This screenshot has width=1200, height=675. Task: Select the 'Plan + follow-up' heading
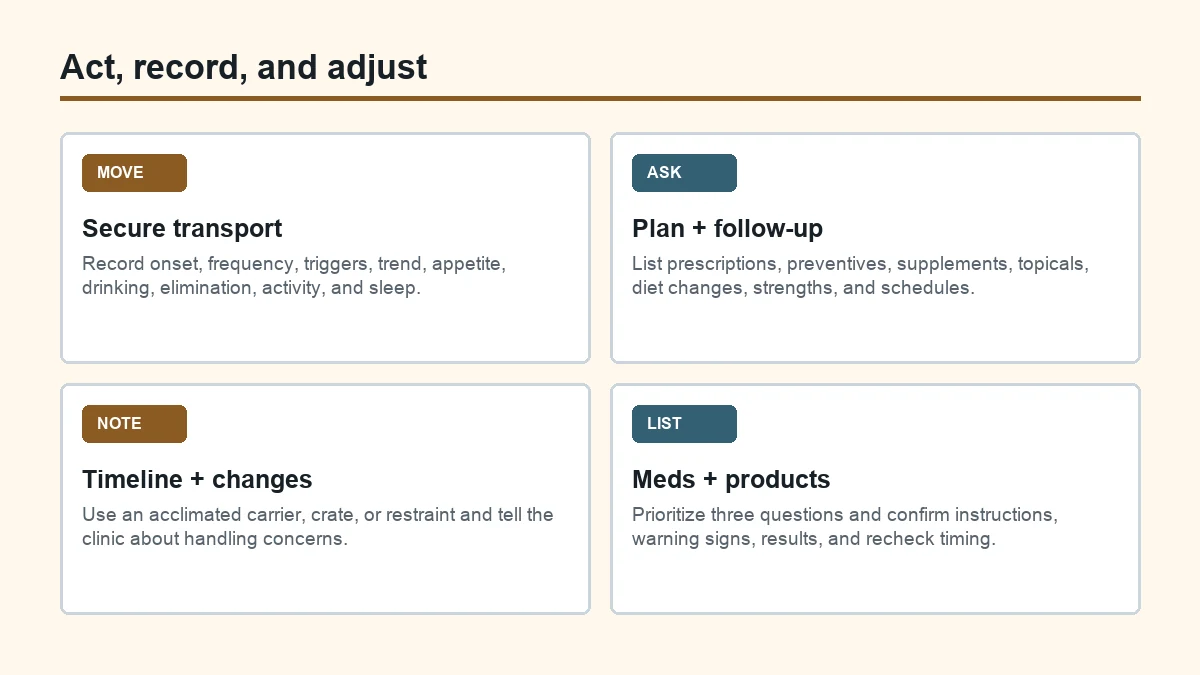(727, 229)
